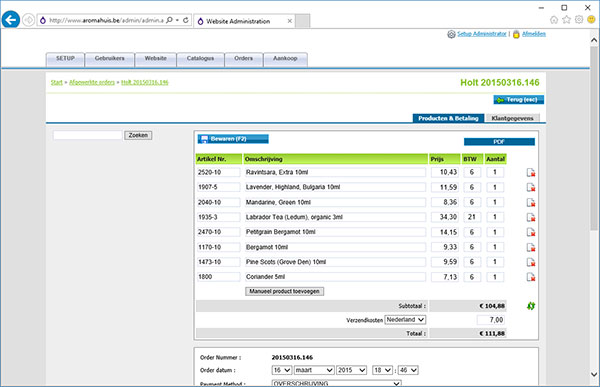
Task: Remove the Labrador Tea (Ledum) line
Action: tap(531, 217)
